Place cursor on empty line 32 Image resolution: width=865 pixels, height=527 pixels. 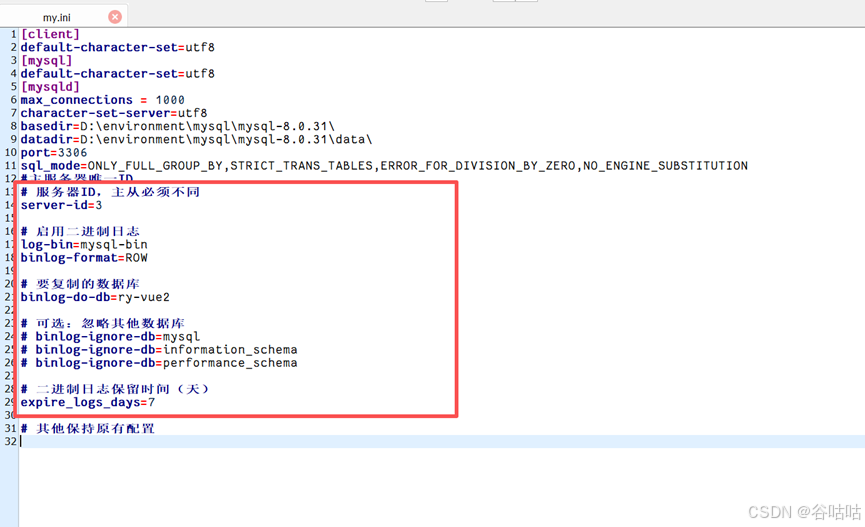tap(441, 441)
